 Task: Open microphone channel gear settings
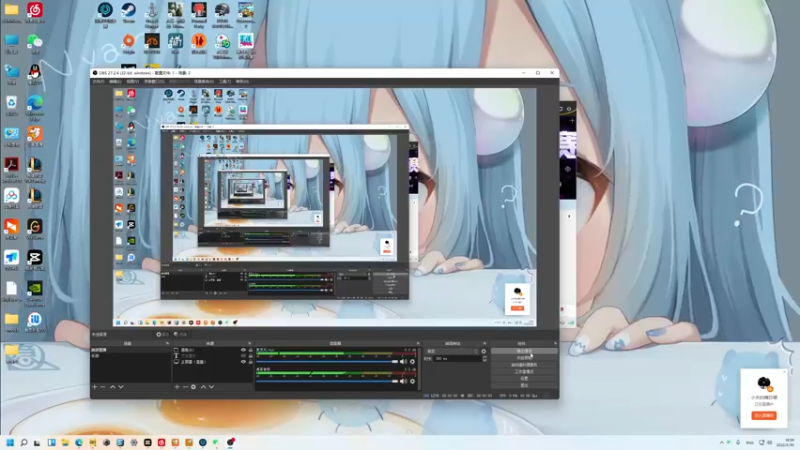tap(412, 362)
